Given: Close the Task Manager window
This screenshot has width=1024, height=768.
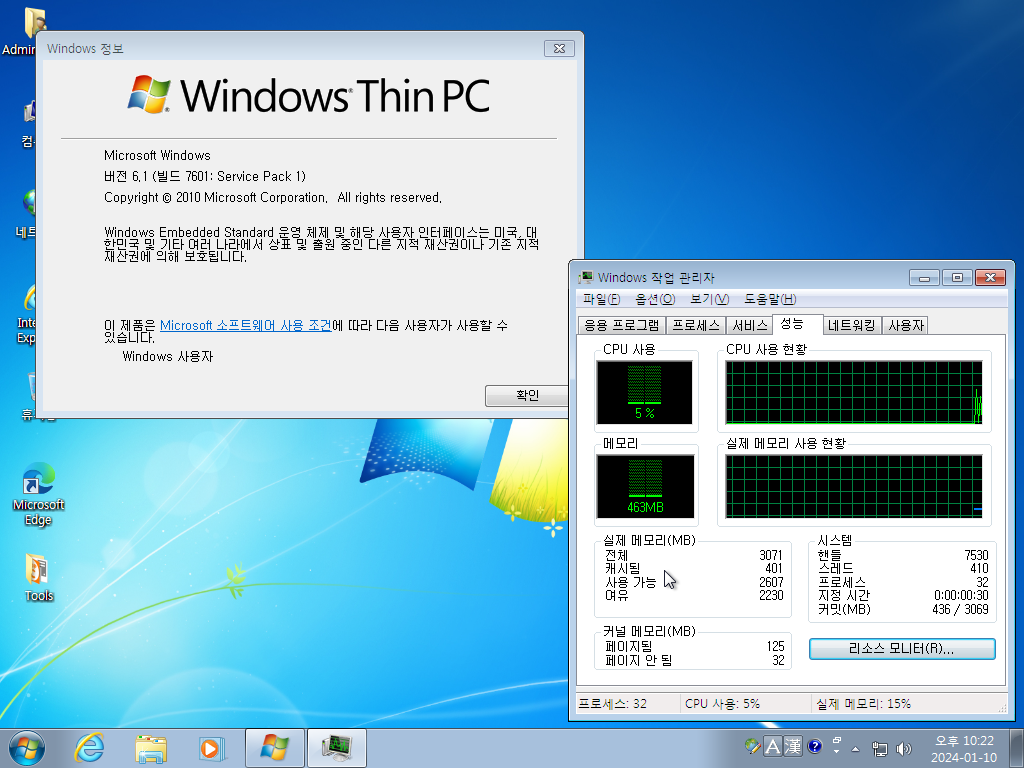Looking at the screenshot, I should [990, 278].
